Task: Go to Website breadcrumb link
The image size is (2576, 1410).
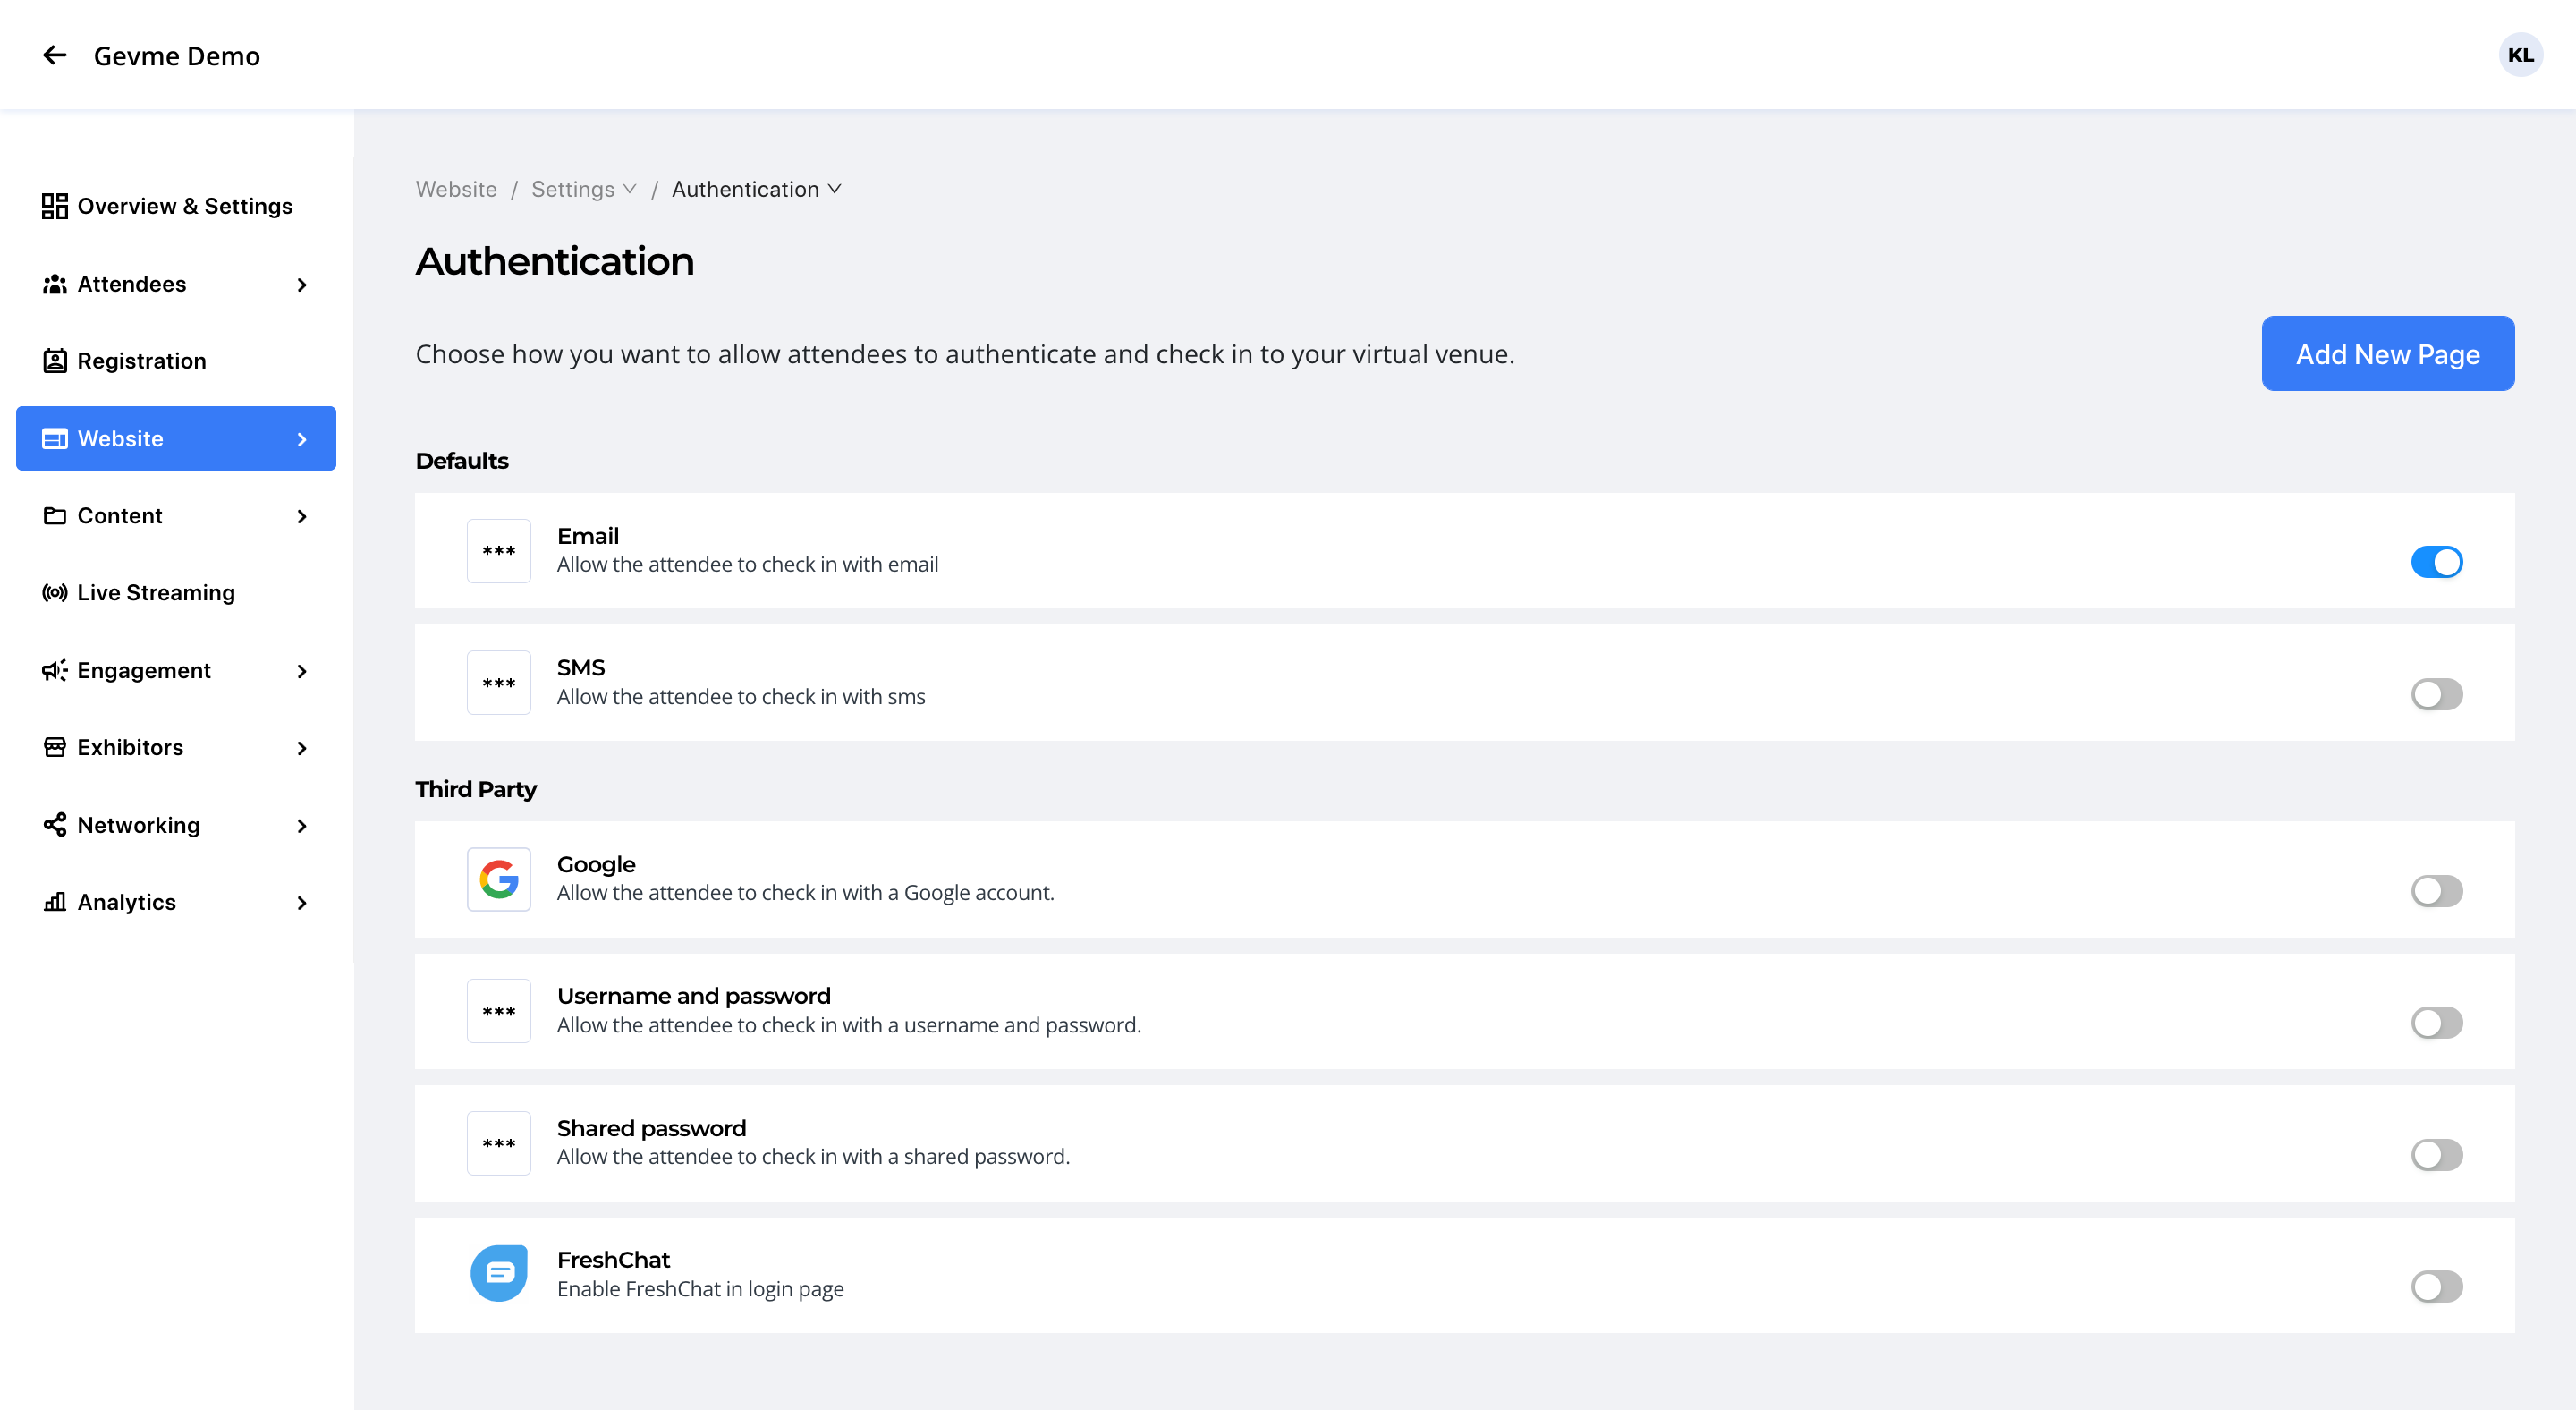Action: pyautogui.click(x=456, y=189)
